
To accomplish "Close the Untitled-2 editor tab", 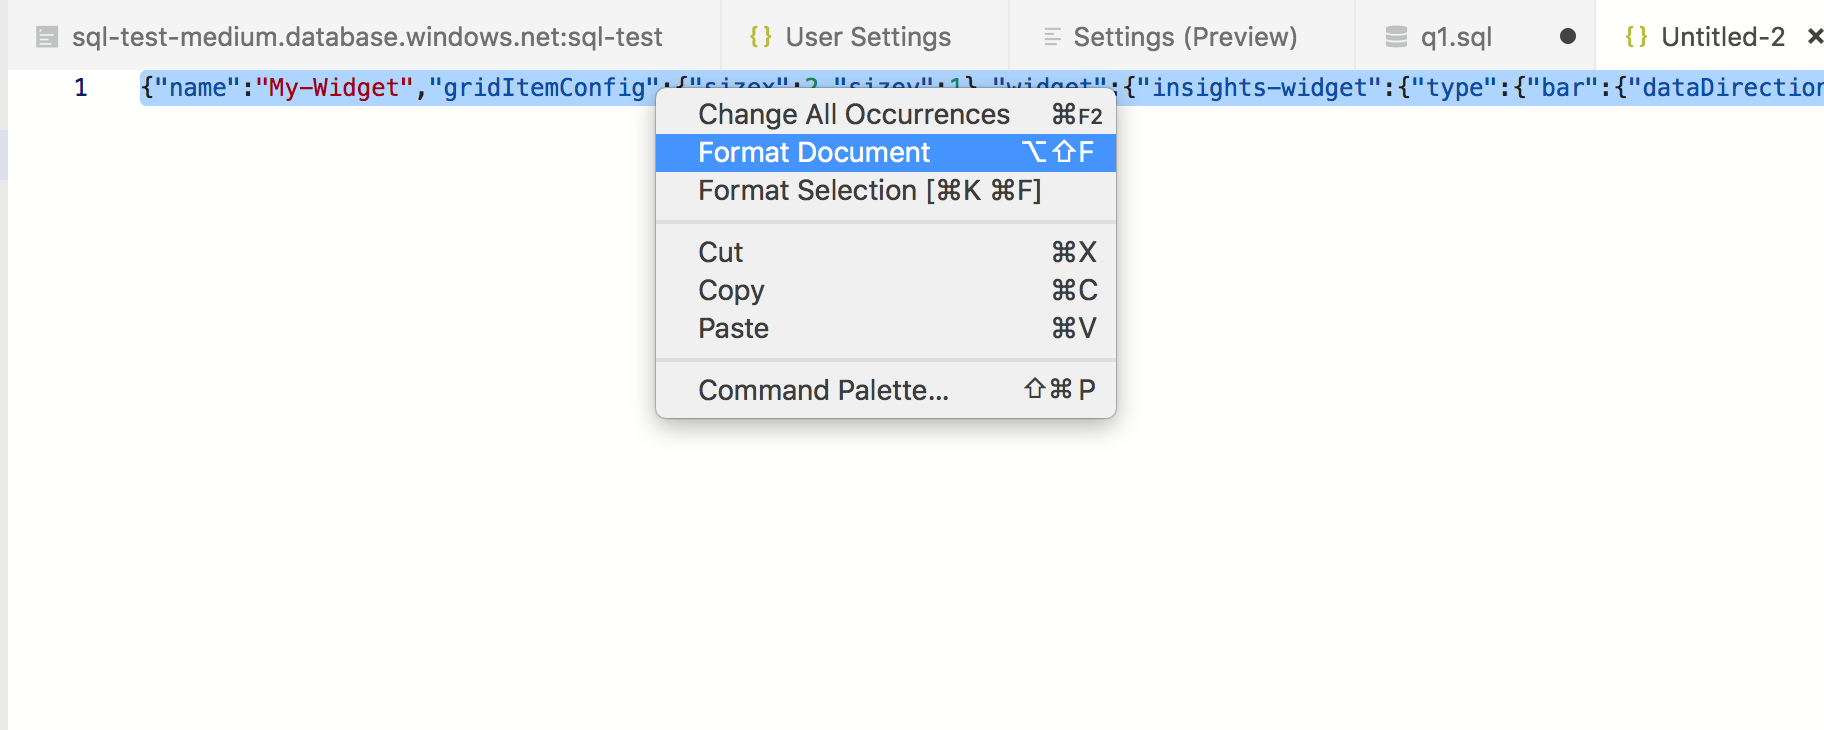I will coord(1814,37).
